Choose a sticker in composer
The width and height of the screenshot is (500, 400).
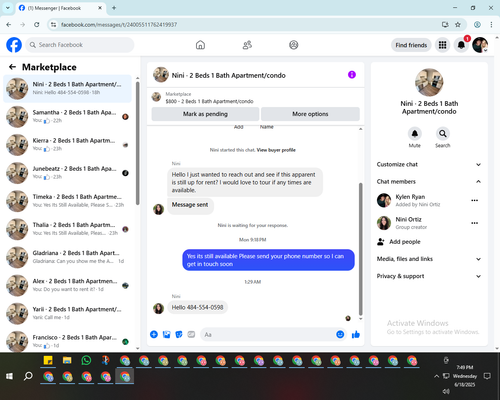(179, 334)
